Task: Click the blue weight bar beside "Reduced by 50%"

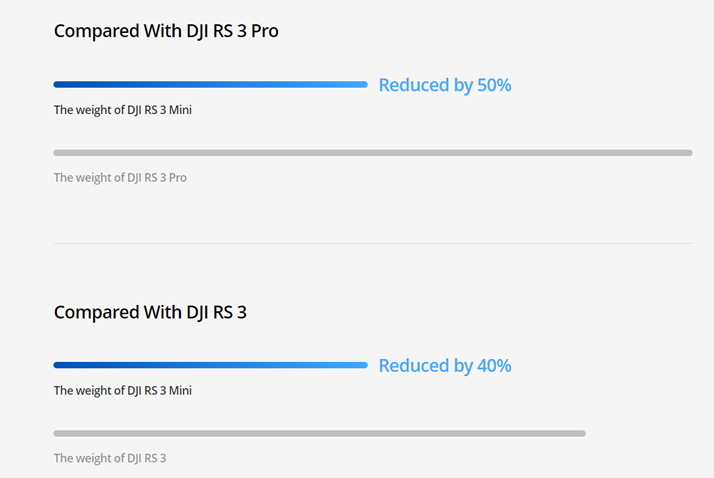Action: pos(210,84)
